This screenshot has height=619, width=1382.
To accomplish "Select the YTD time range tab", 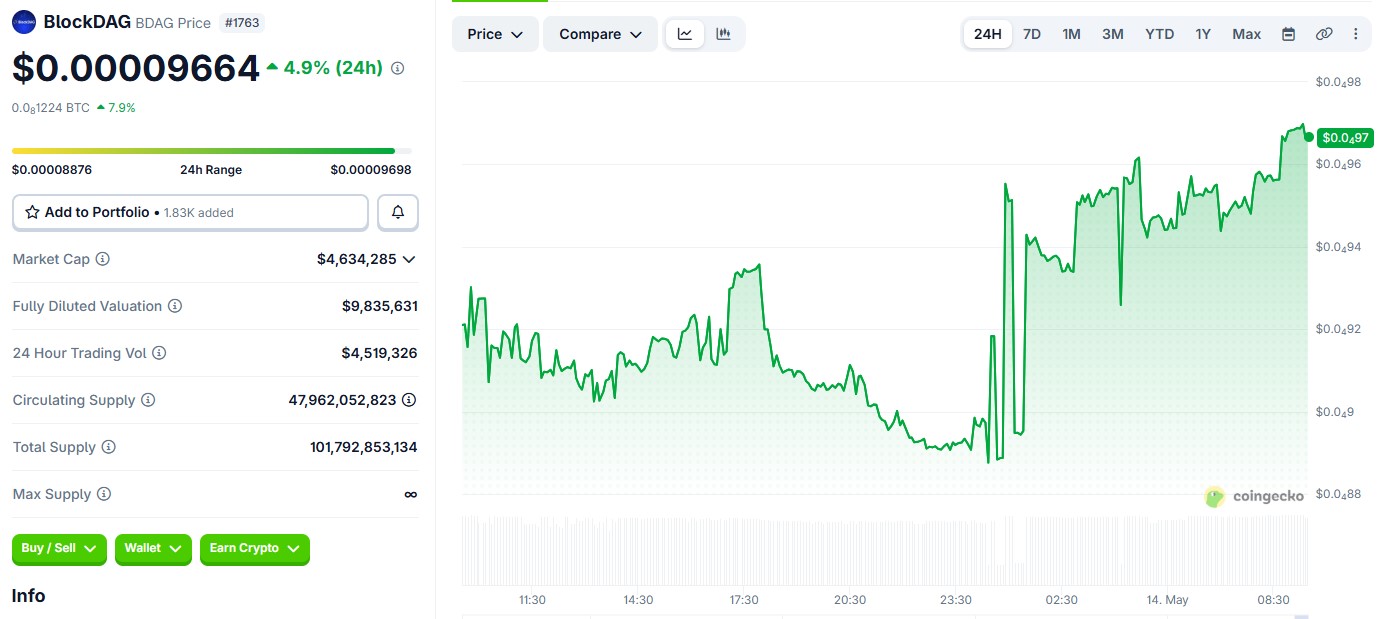I will point(1160,34).
